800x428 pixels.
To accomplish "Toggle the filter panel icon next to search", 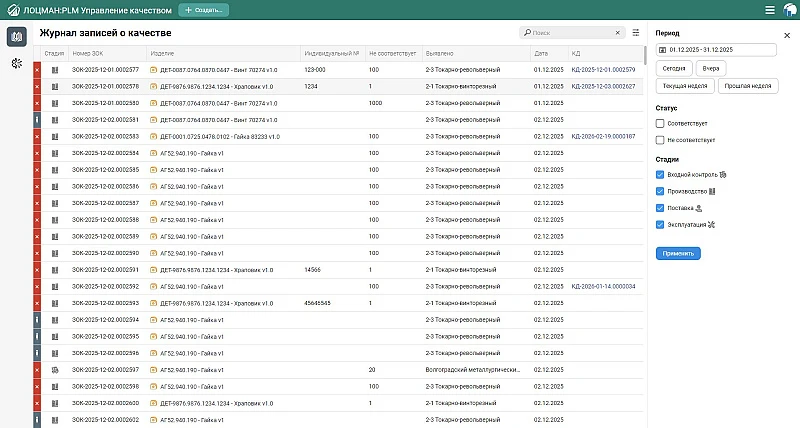I will (636, 33).
